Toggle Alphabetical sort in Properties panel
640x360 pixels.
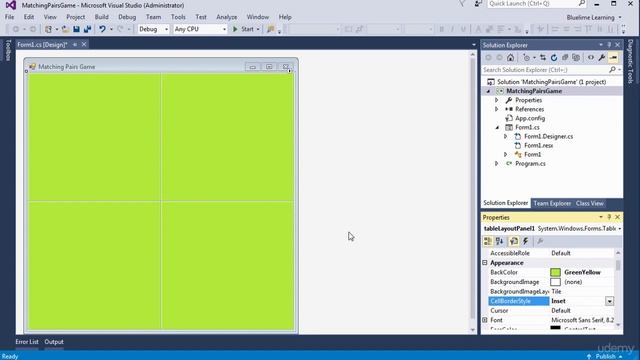point(499,241)
